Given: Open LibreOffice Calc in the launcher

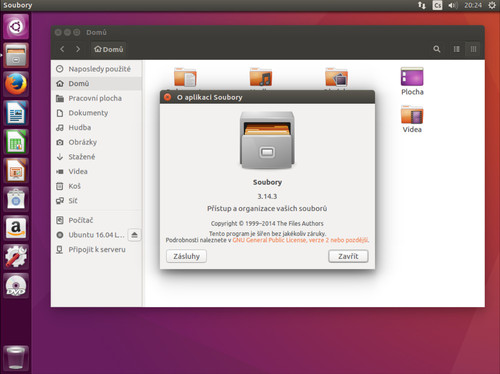Looking at the screenshot, I should point(16,142).
